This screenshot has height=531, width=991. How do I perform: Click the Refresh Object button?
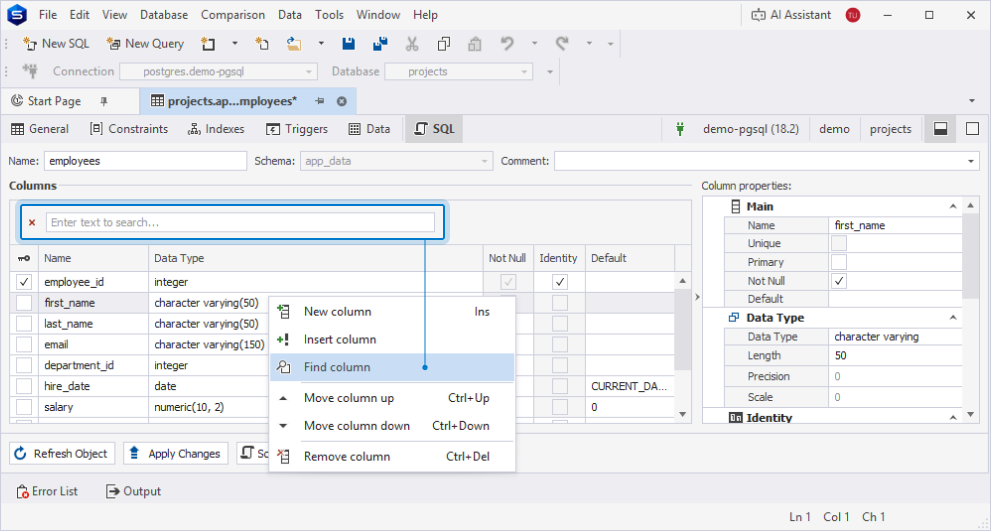(62, 454)
